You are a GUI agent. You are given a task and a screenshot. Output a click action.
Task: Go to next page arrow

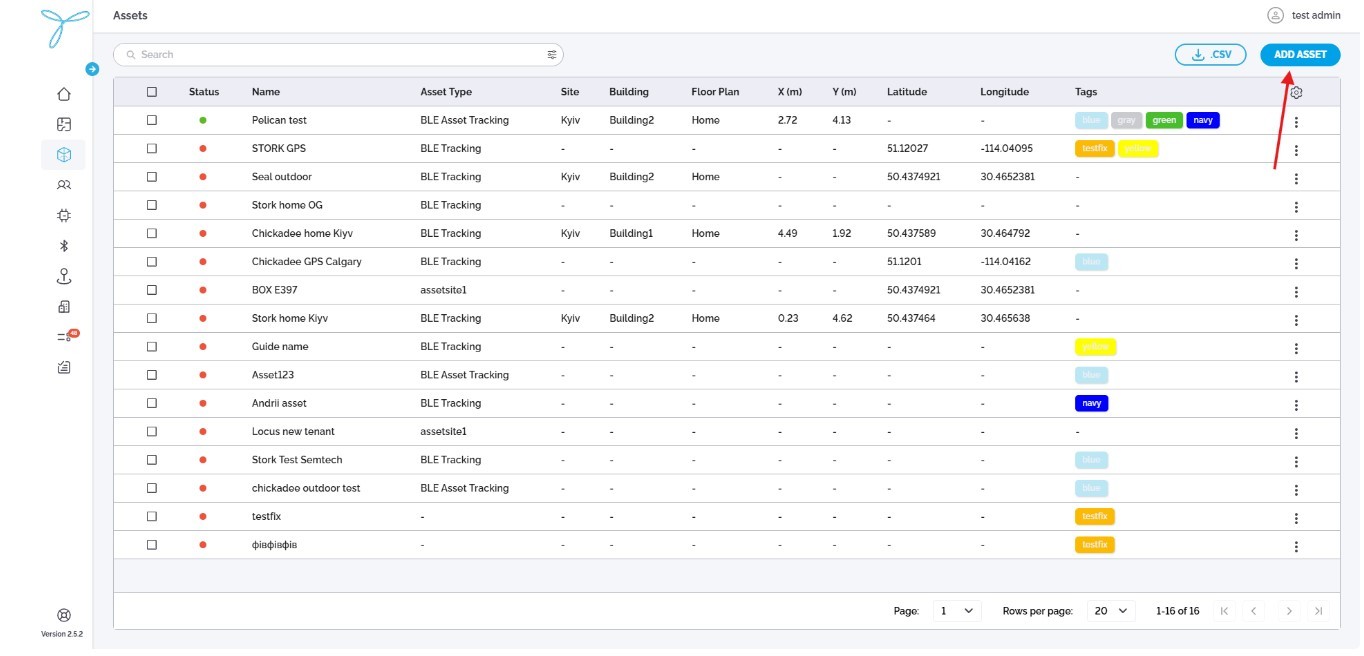1289,611
